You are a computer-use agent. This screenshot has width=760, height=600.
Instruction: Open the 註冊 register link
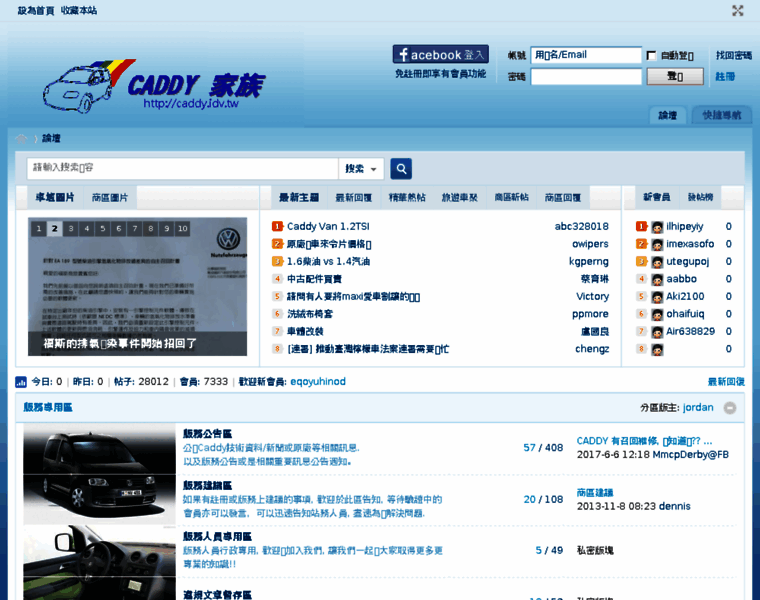point(725,77)
